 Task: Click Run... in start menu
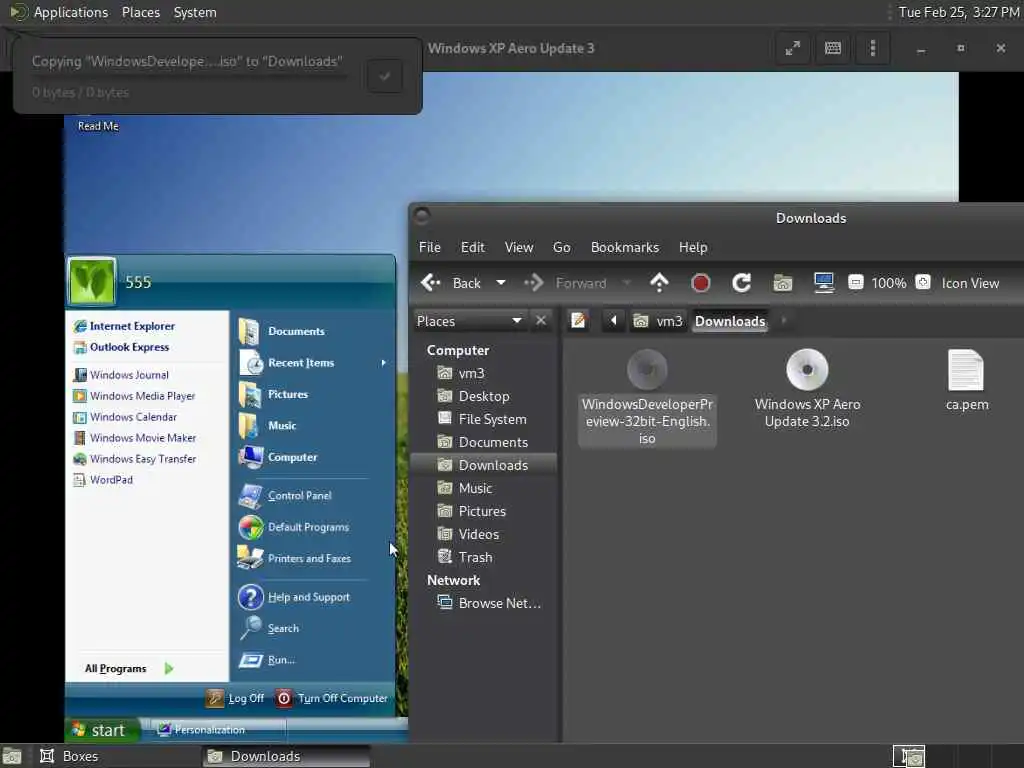pos(268,660)
